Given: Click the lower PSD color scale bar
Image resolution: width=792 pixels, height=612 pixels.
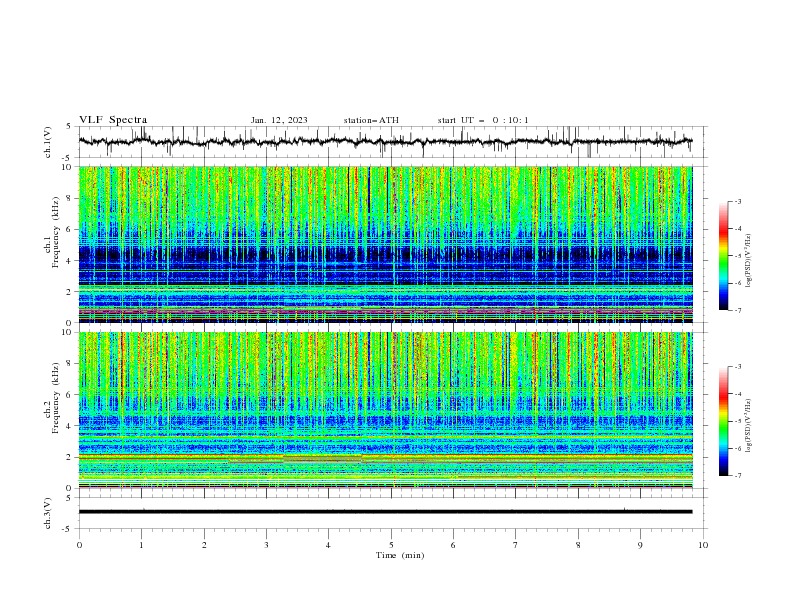Looking at the screenshot, I should [724, 421].
